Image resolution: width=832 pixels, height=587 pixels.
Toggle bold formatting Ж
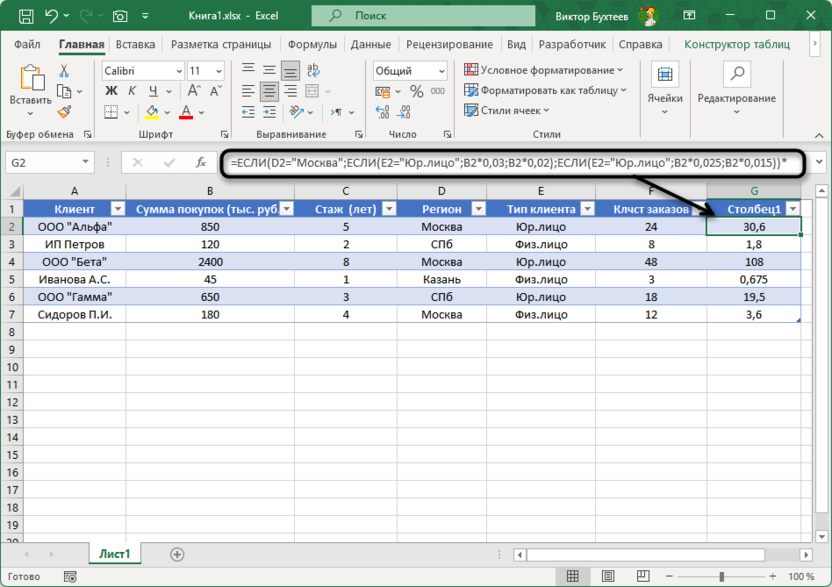click(112, 92)
